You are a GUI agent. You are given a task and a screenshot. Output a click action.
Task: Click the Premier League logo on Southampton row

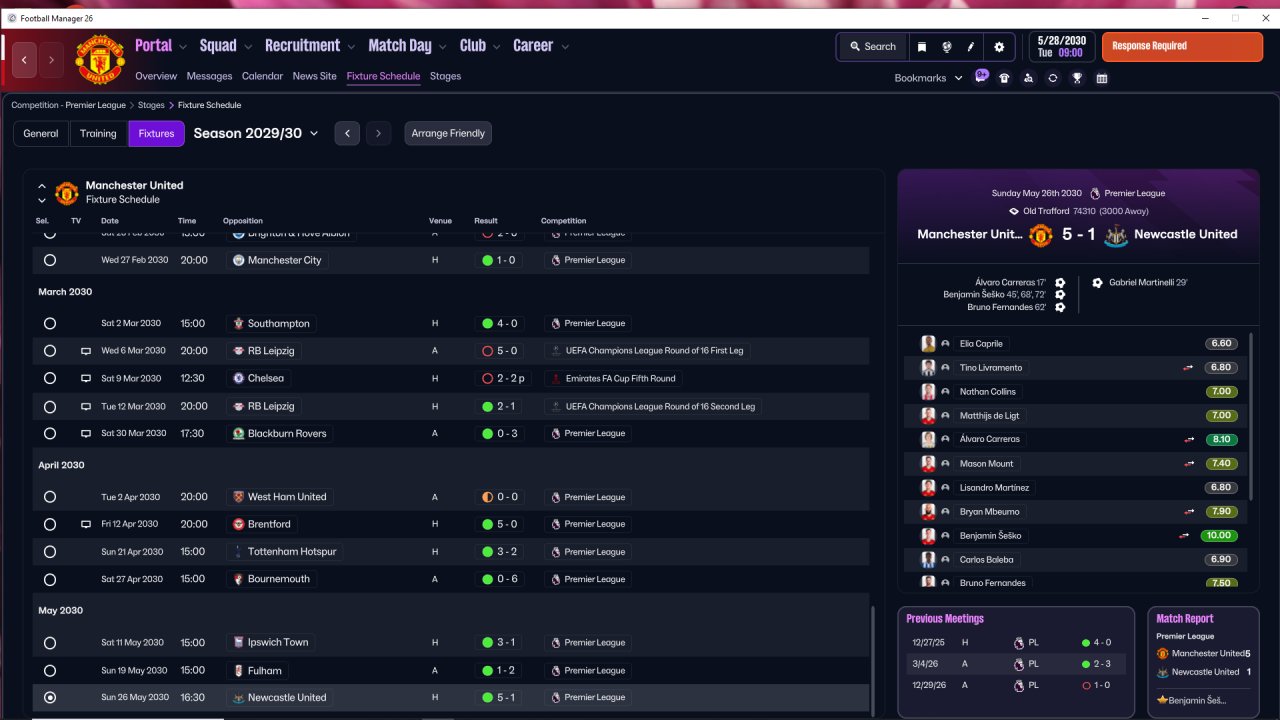tap(555, 324)
